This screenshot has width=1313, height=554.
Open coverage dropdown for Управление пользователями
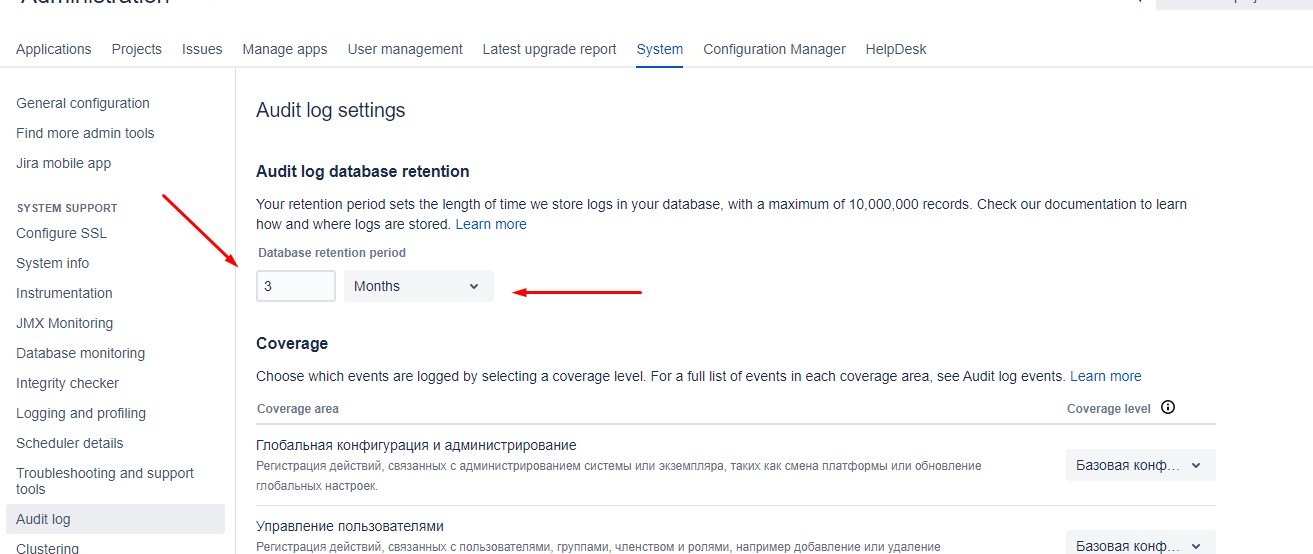(x=1141, y=543)
